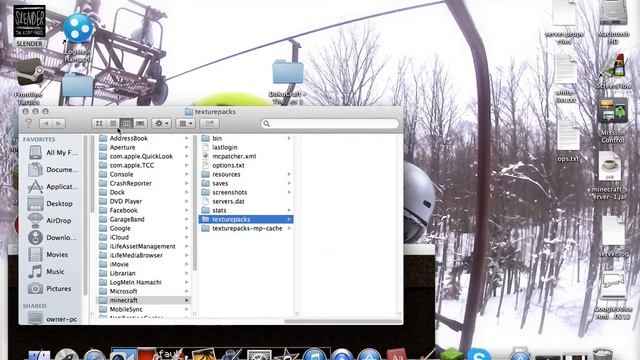Expand arrow beside resources folder
Image resolution: width=640 pixels, height=360 pixels.
289,174
